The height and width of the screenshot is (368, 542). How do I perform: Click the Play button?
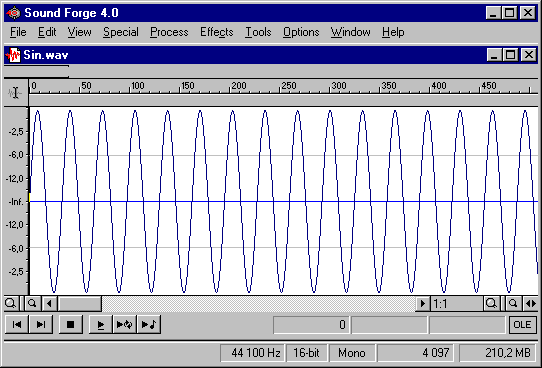(x=101, y=324)
